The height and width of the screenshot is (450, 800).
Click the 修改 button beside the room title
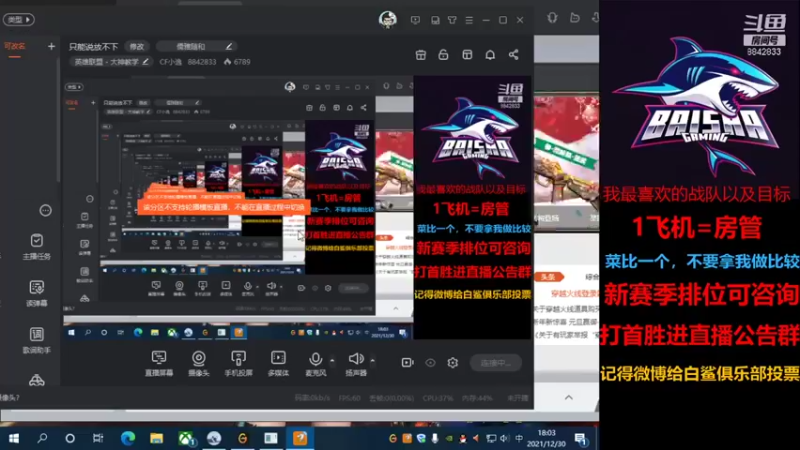coord(137,46)
